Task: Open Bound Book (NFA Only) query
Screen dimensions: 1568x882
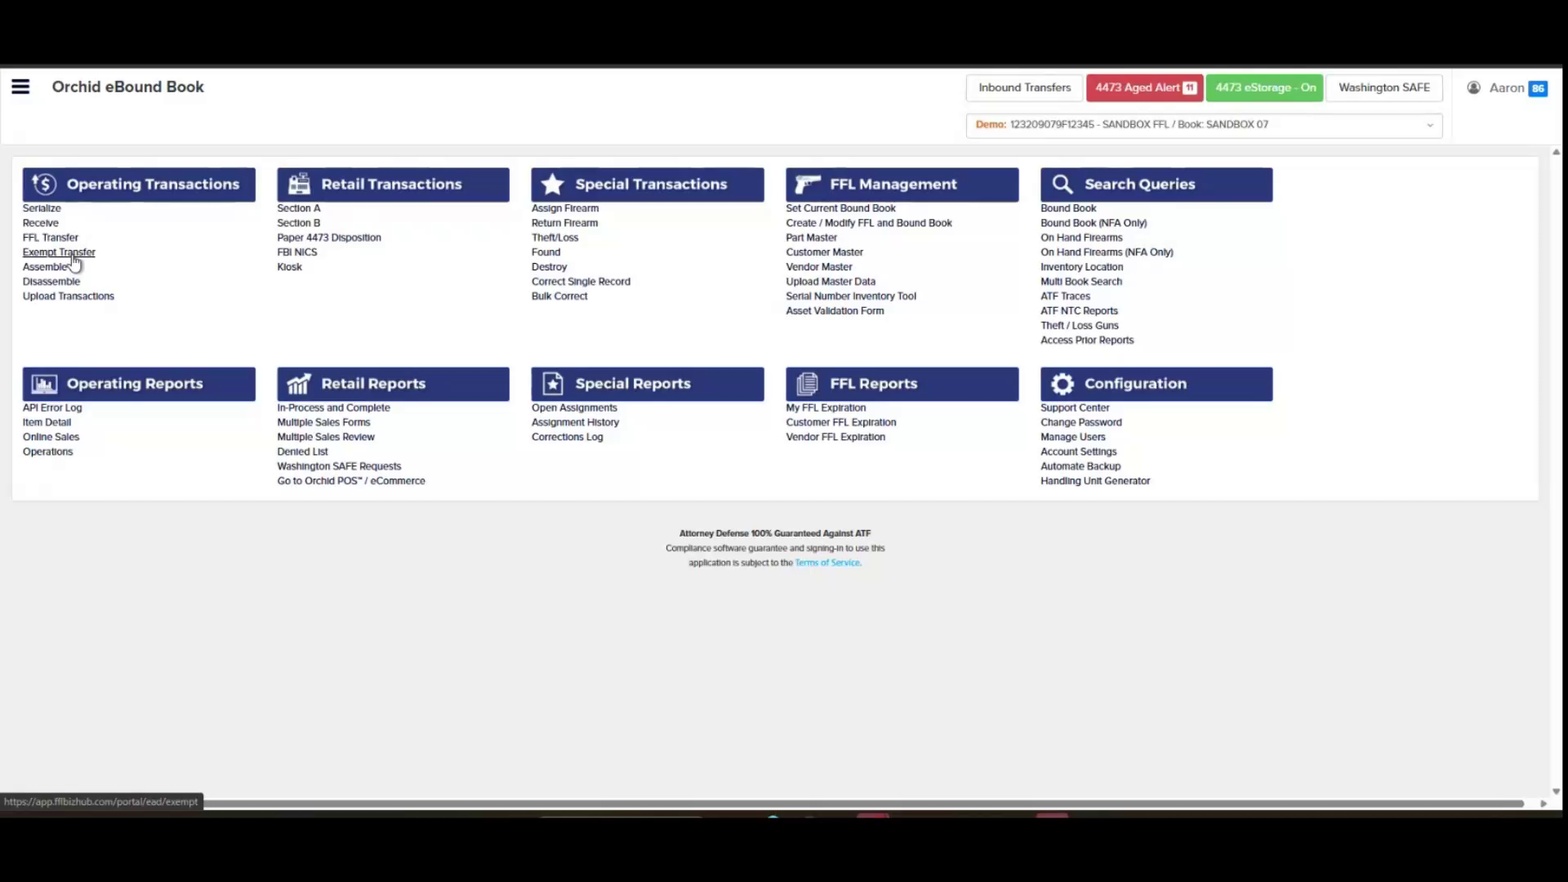Action: pos(1094,223)
